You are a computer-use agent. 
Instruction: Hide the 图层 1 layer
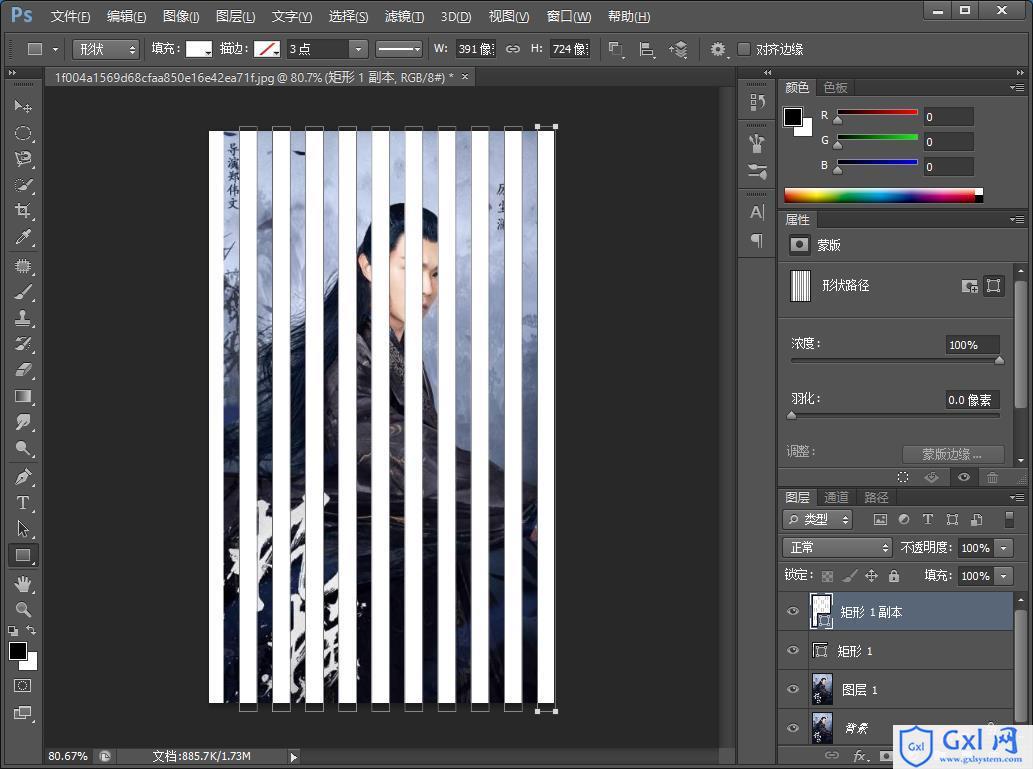pyautogui.click(x=793, y=689)
